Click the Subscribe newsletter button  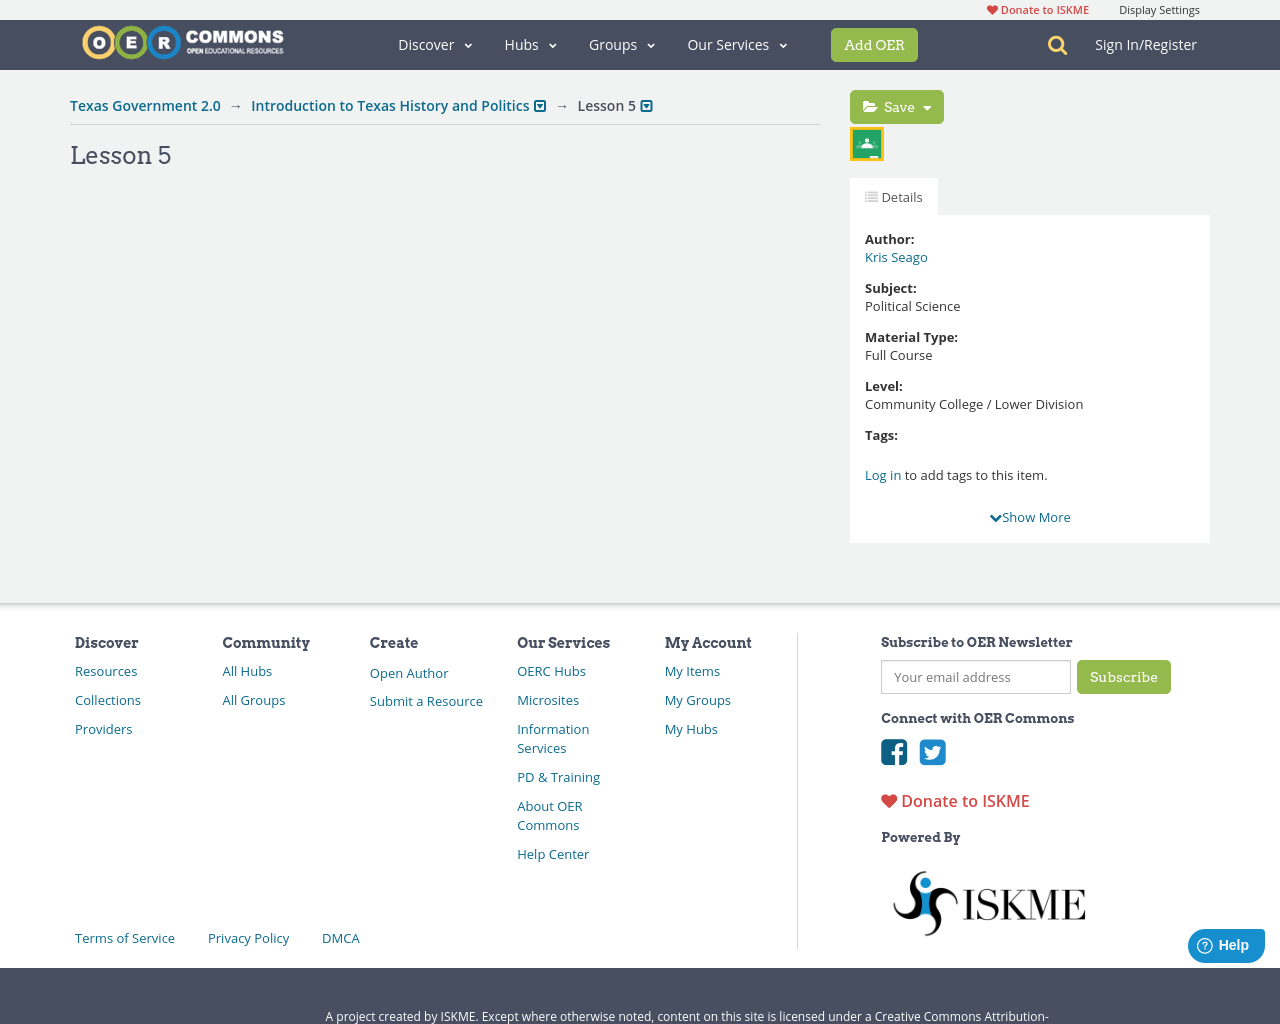coord(1123,677)
